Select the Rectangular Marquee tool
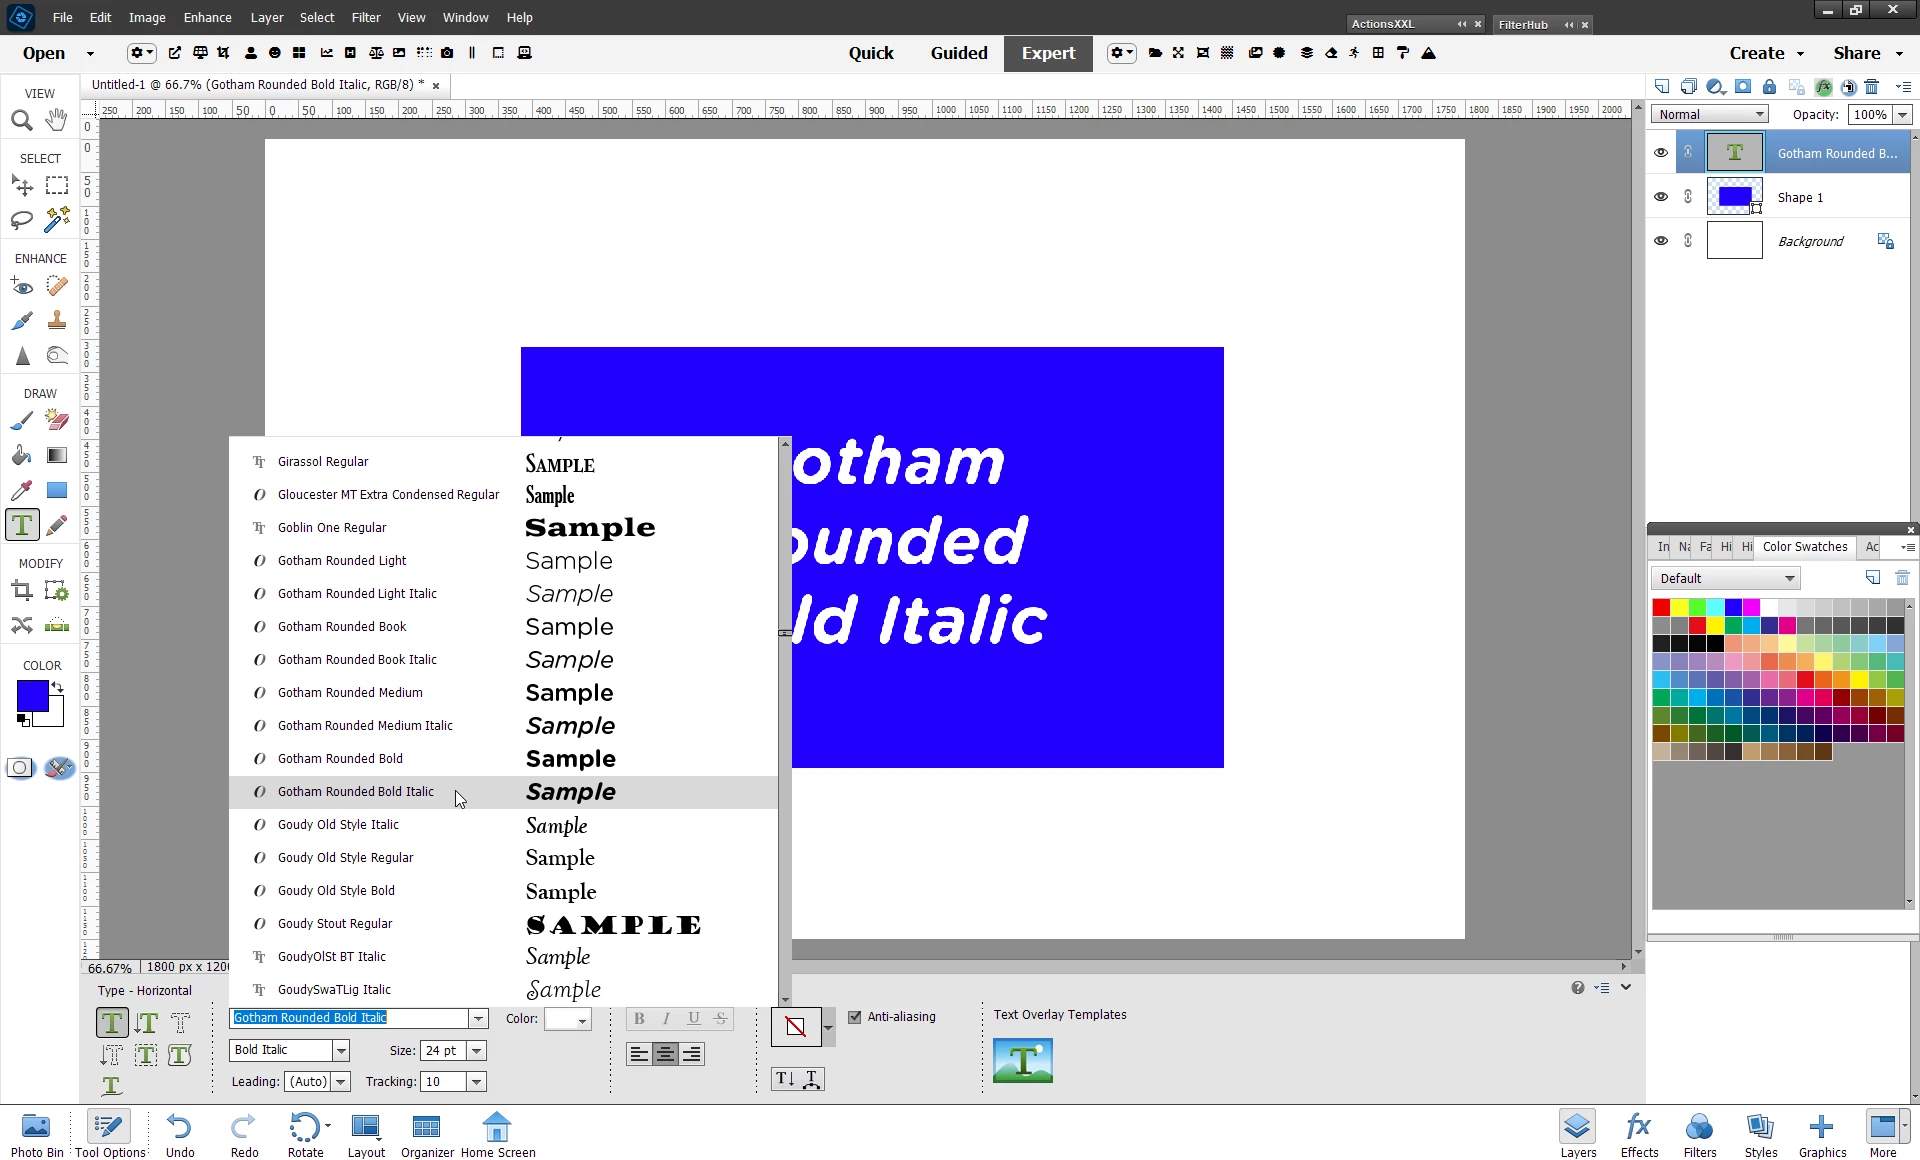 tap(57, 186)
